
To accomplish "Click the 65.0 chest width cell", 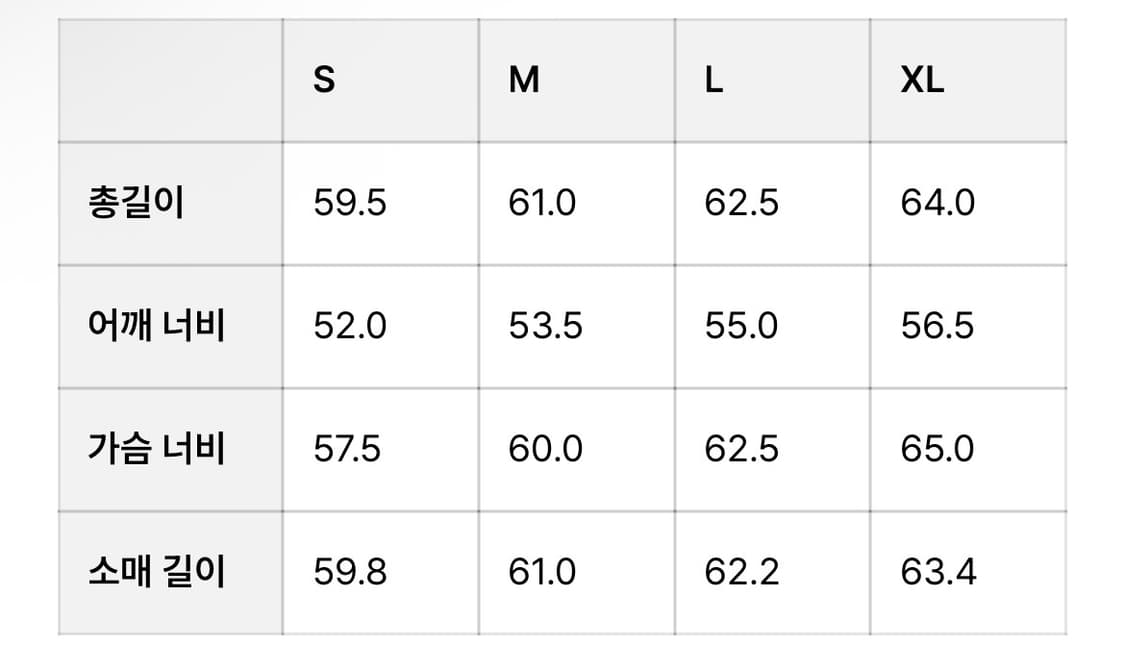I will coord(968,450).
